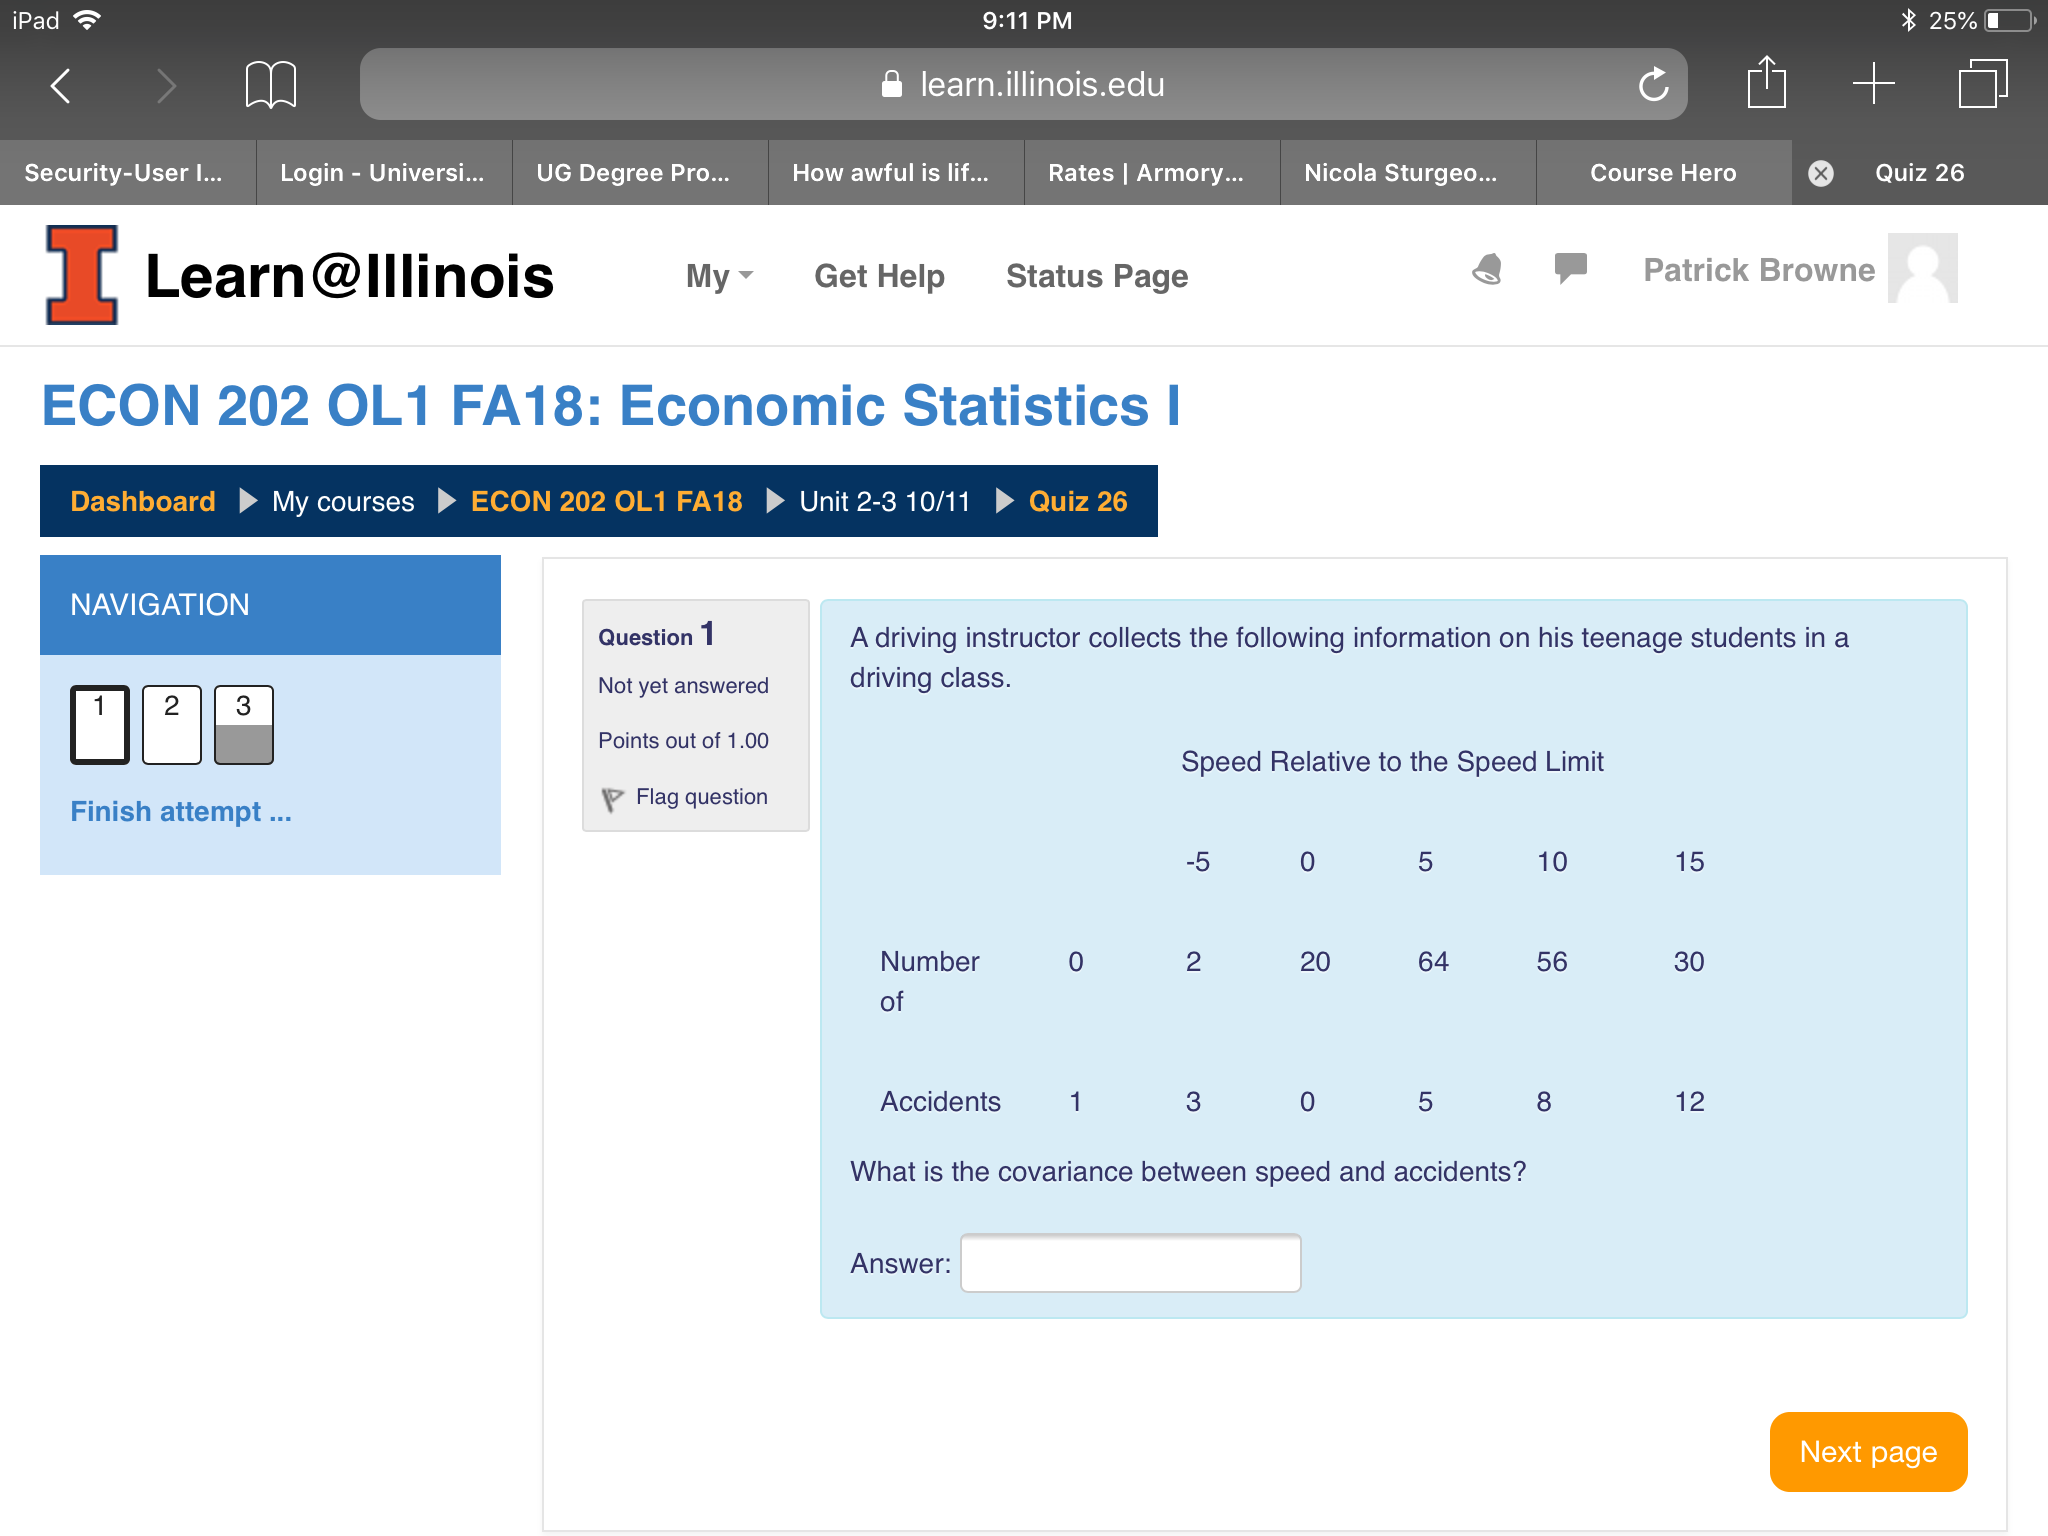
Task: Tap the Safari back arrow
Action: (x=62, y=85)
